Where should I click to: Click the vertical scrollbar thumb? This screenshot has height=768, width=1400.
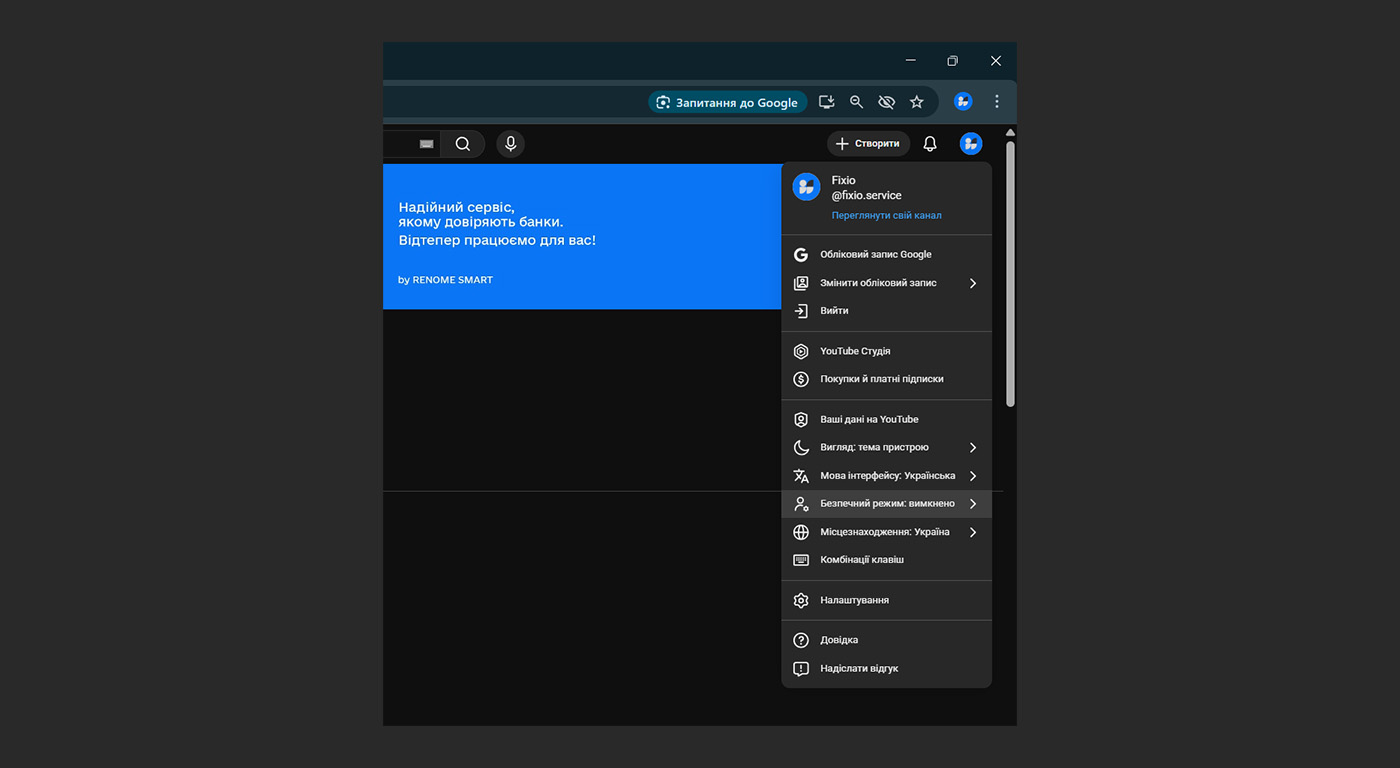click(x=1010, y=274)
